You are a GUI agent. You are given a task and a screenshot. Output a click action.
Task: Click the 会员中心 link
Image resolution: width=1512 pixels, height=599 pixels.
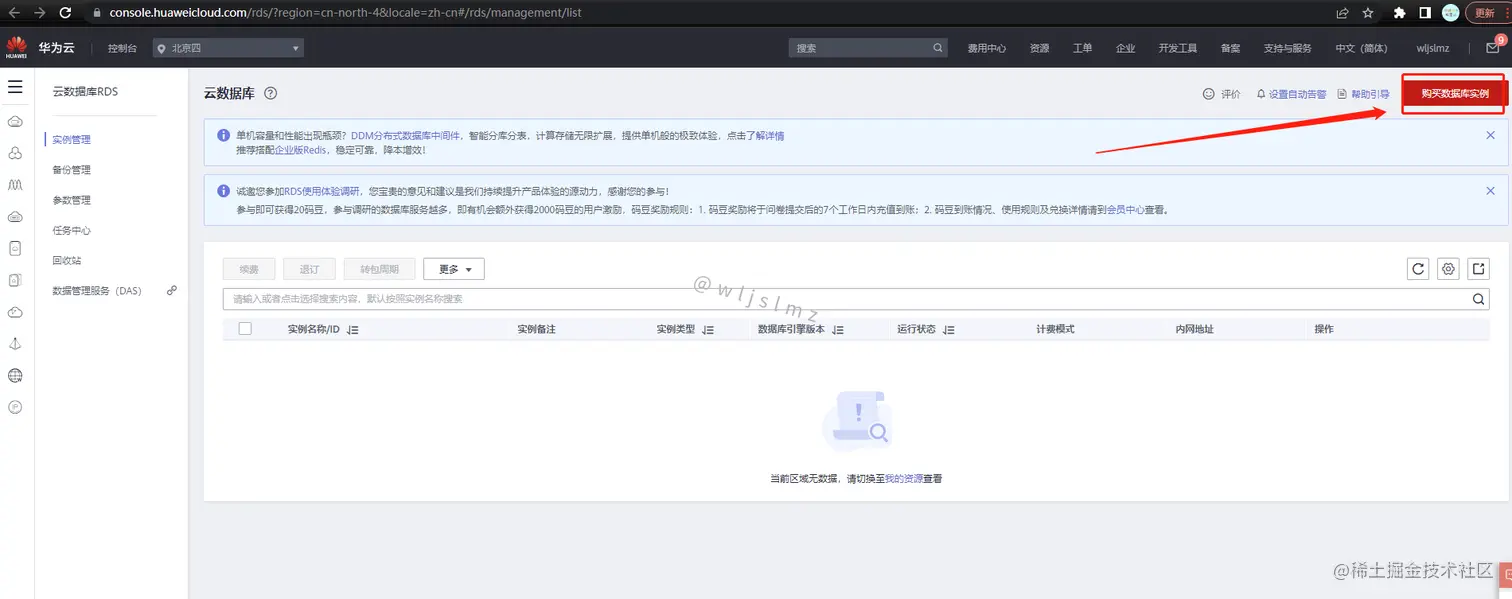[1126, 210]
